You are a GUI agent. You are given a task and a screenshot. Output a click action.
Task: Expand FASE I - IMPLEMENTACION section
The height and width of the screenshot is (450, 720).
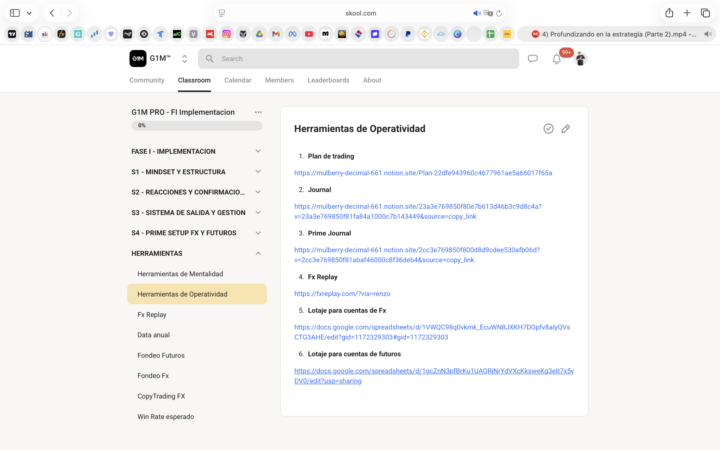[197, 151]
